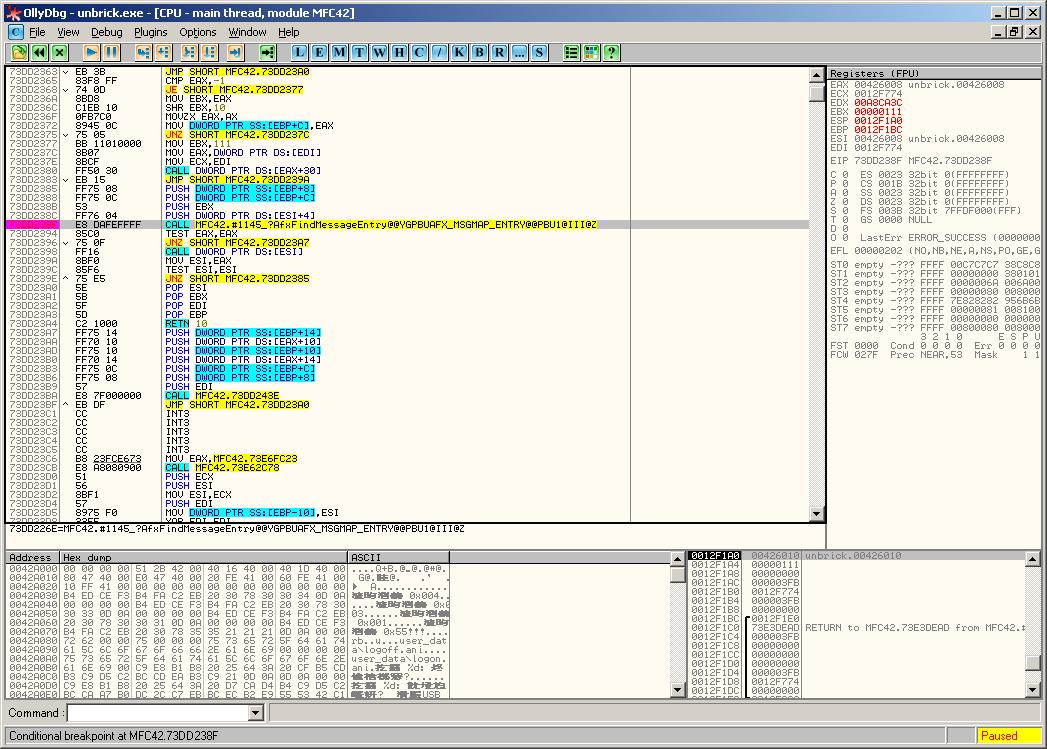
Task: Select the CALL MFC42.73DD243E line
Action: (407, 396)
